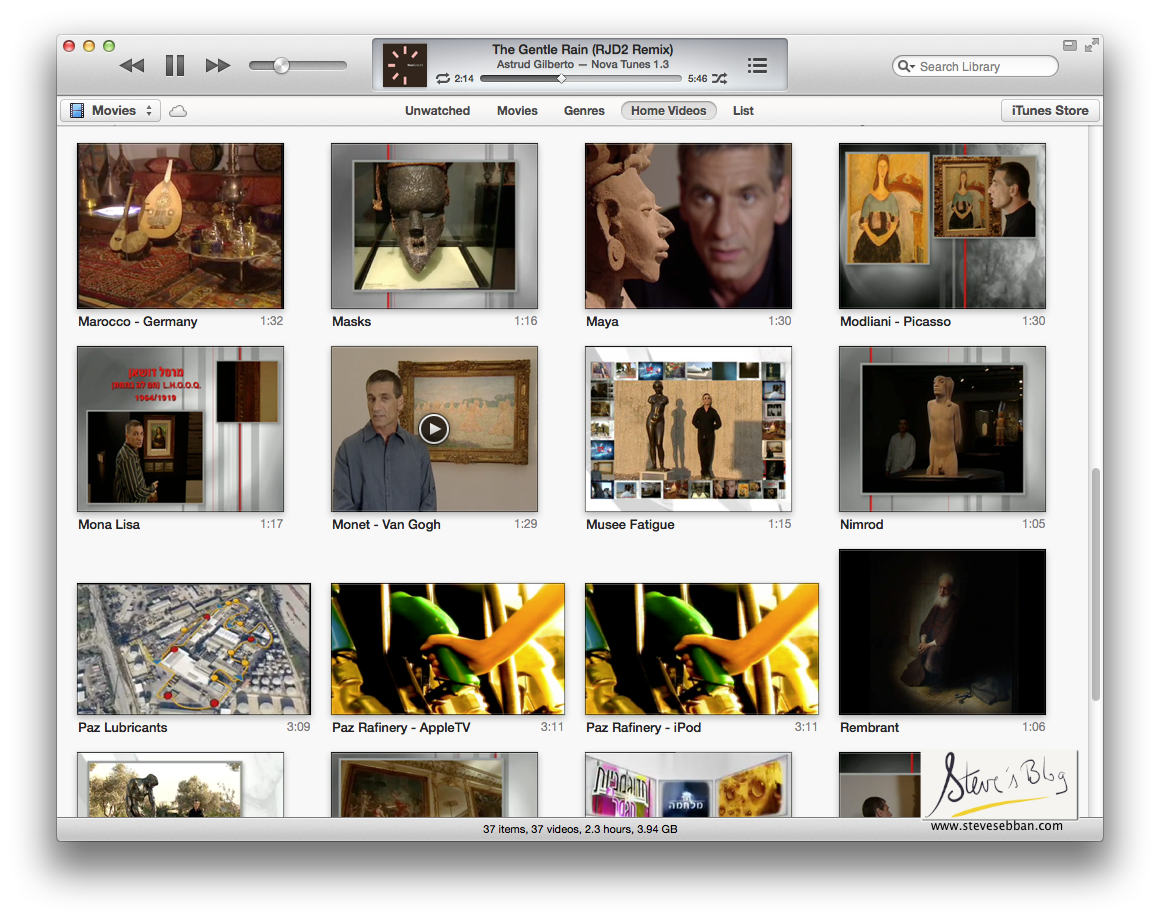Click the 'Modliani - Picasso' title label
1160x920 pixels.
coord(895,322)
